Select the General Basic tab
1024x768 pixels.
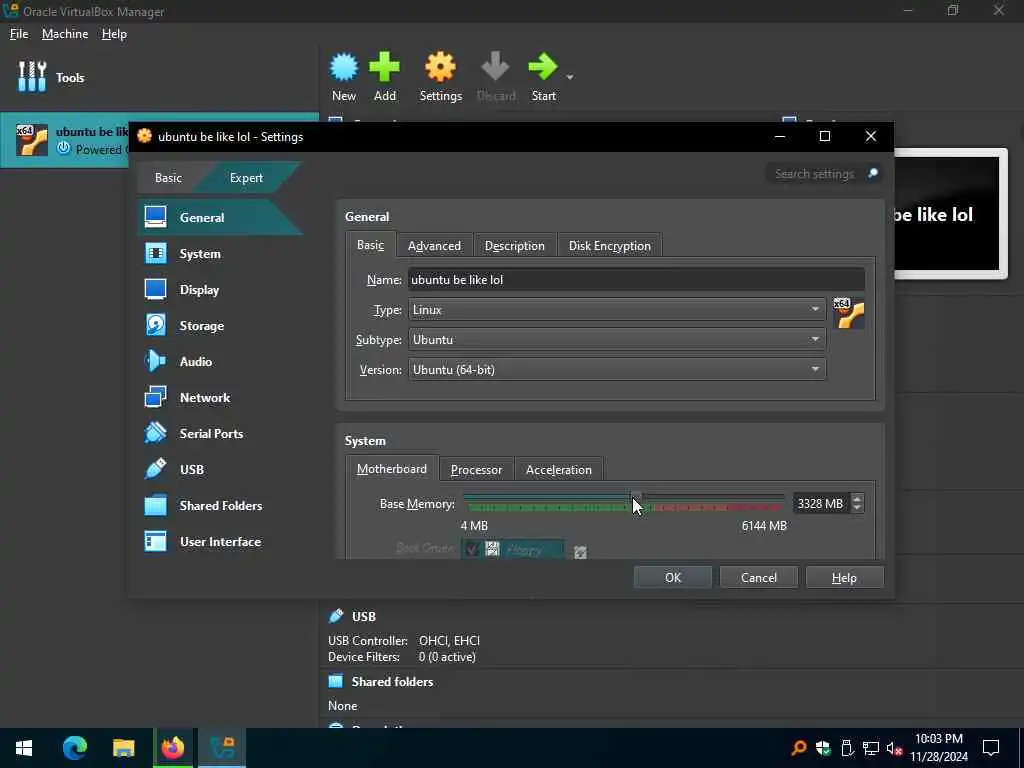(370, 245)
